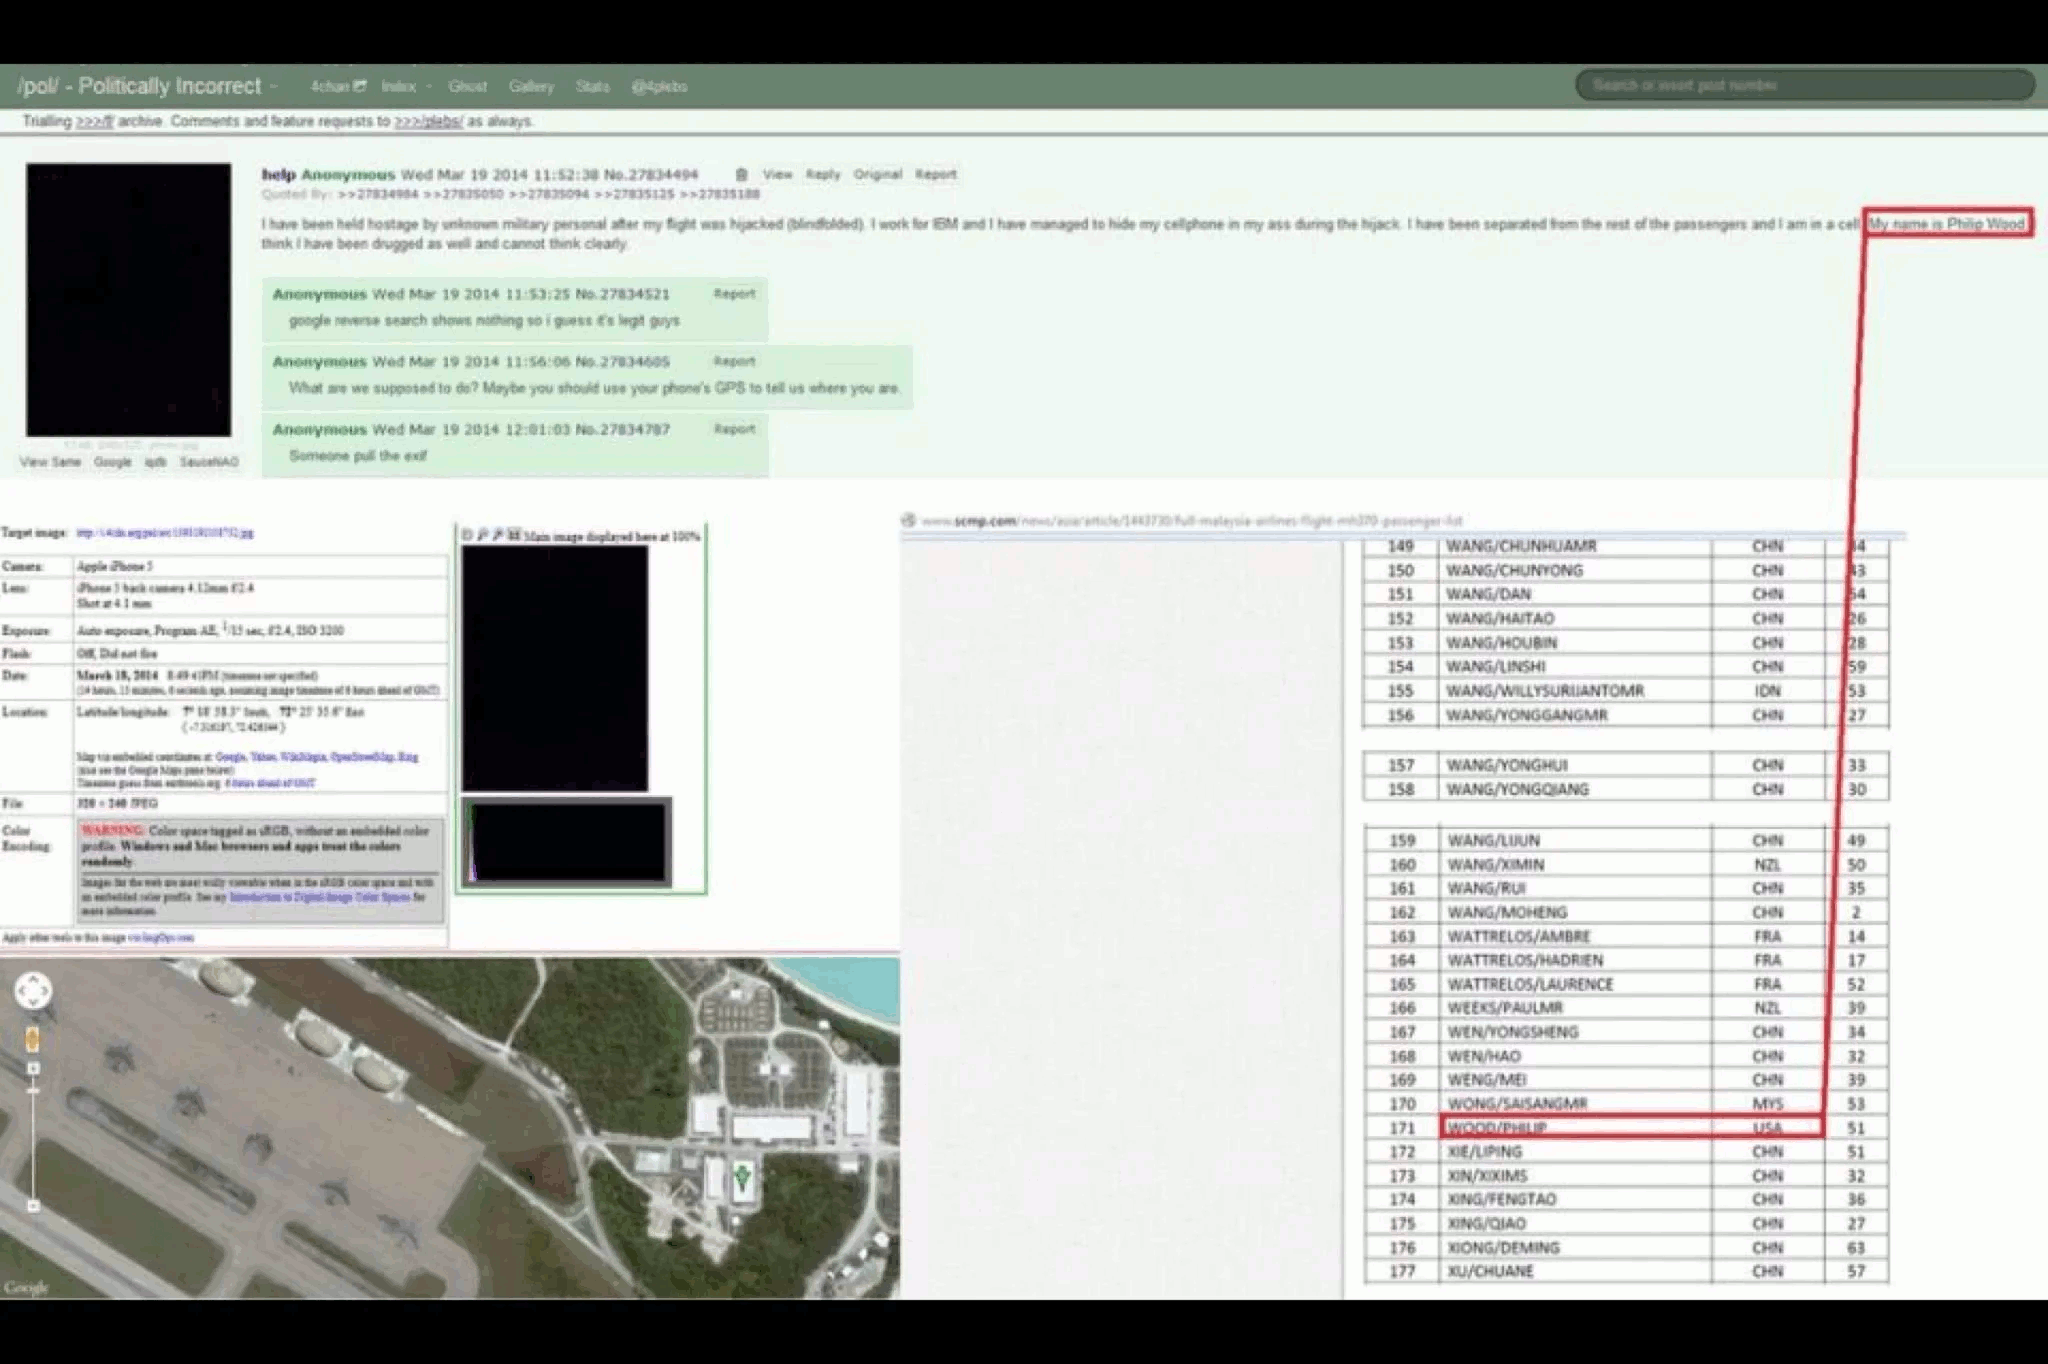Image resolution: width=2048 pixels, height=1364 pixels.
Task: Select the XING/FENGTAO passenger cell
Action: point(1574,1200)
